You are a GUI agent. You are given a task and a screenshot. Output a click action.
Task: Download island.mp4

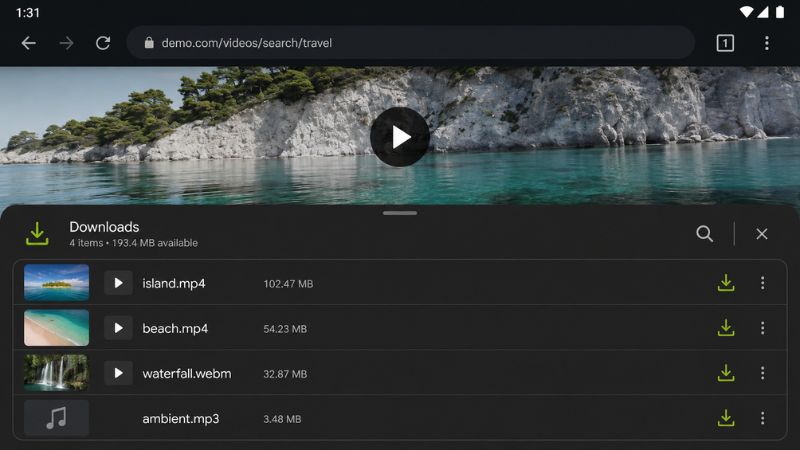pos(726,283)
